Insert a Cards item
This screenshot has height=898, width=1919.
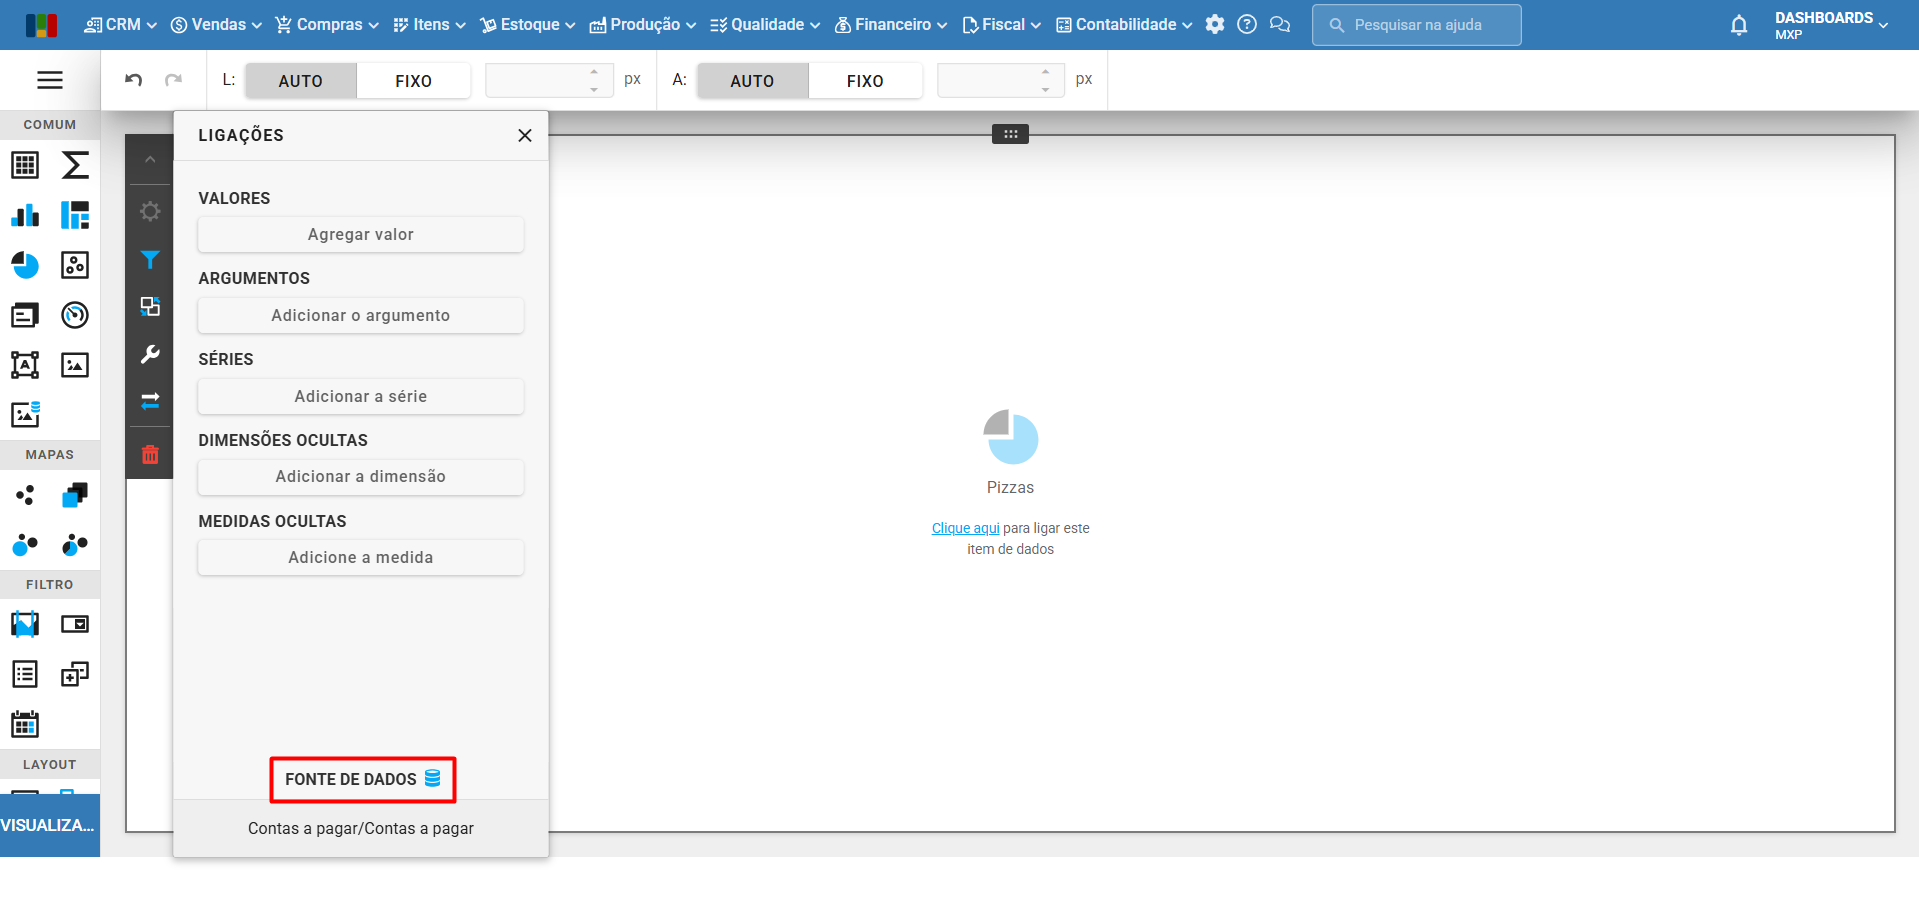click(x=25, y=315)
